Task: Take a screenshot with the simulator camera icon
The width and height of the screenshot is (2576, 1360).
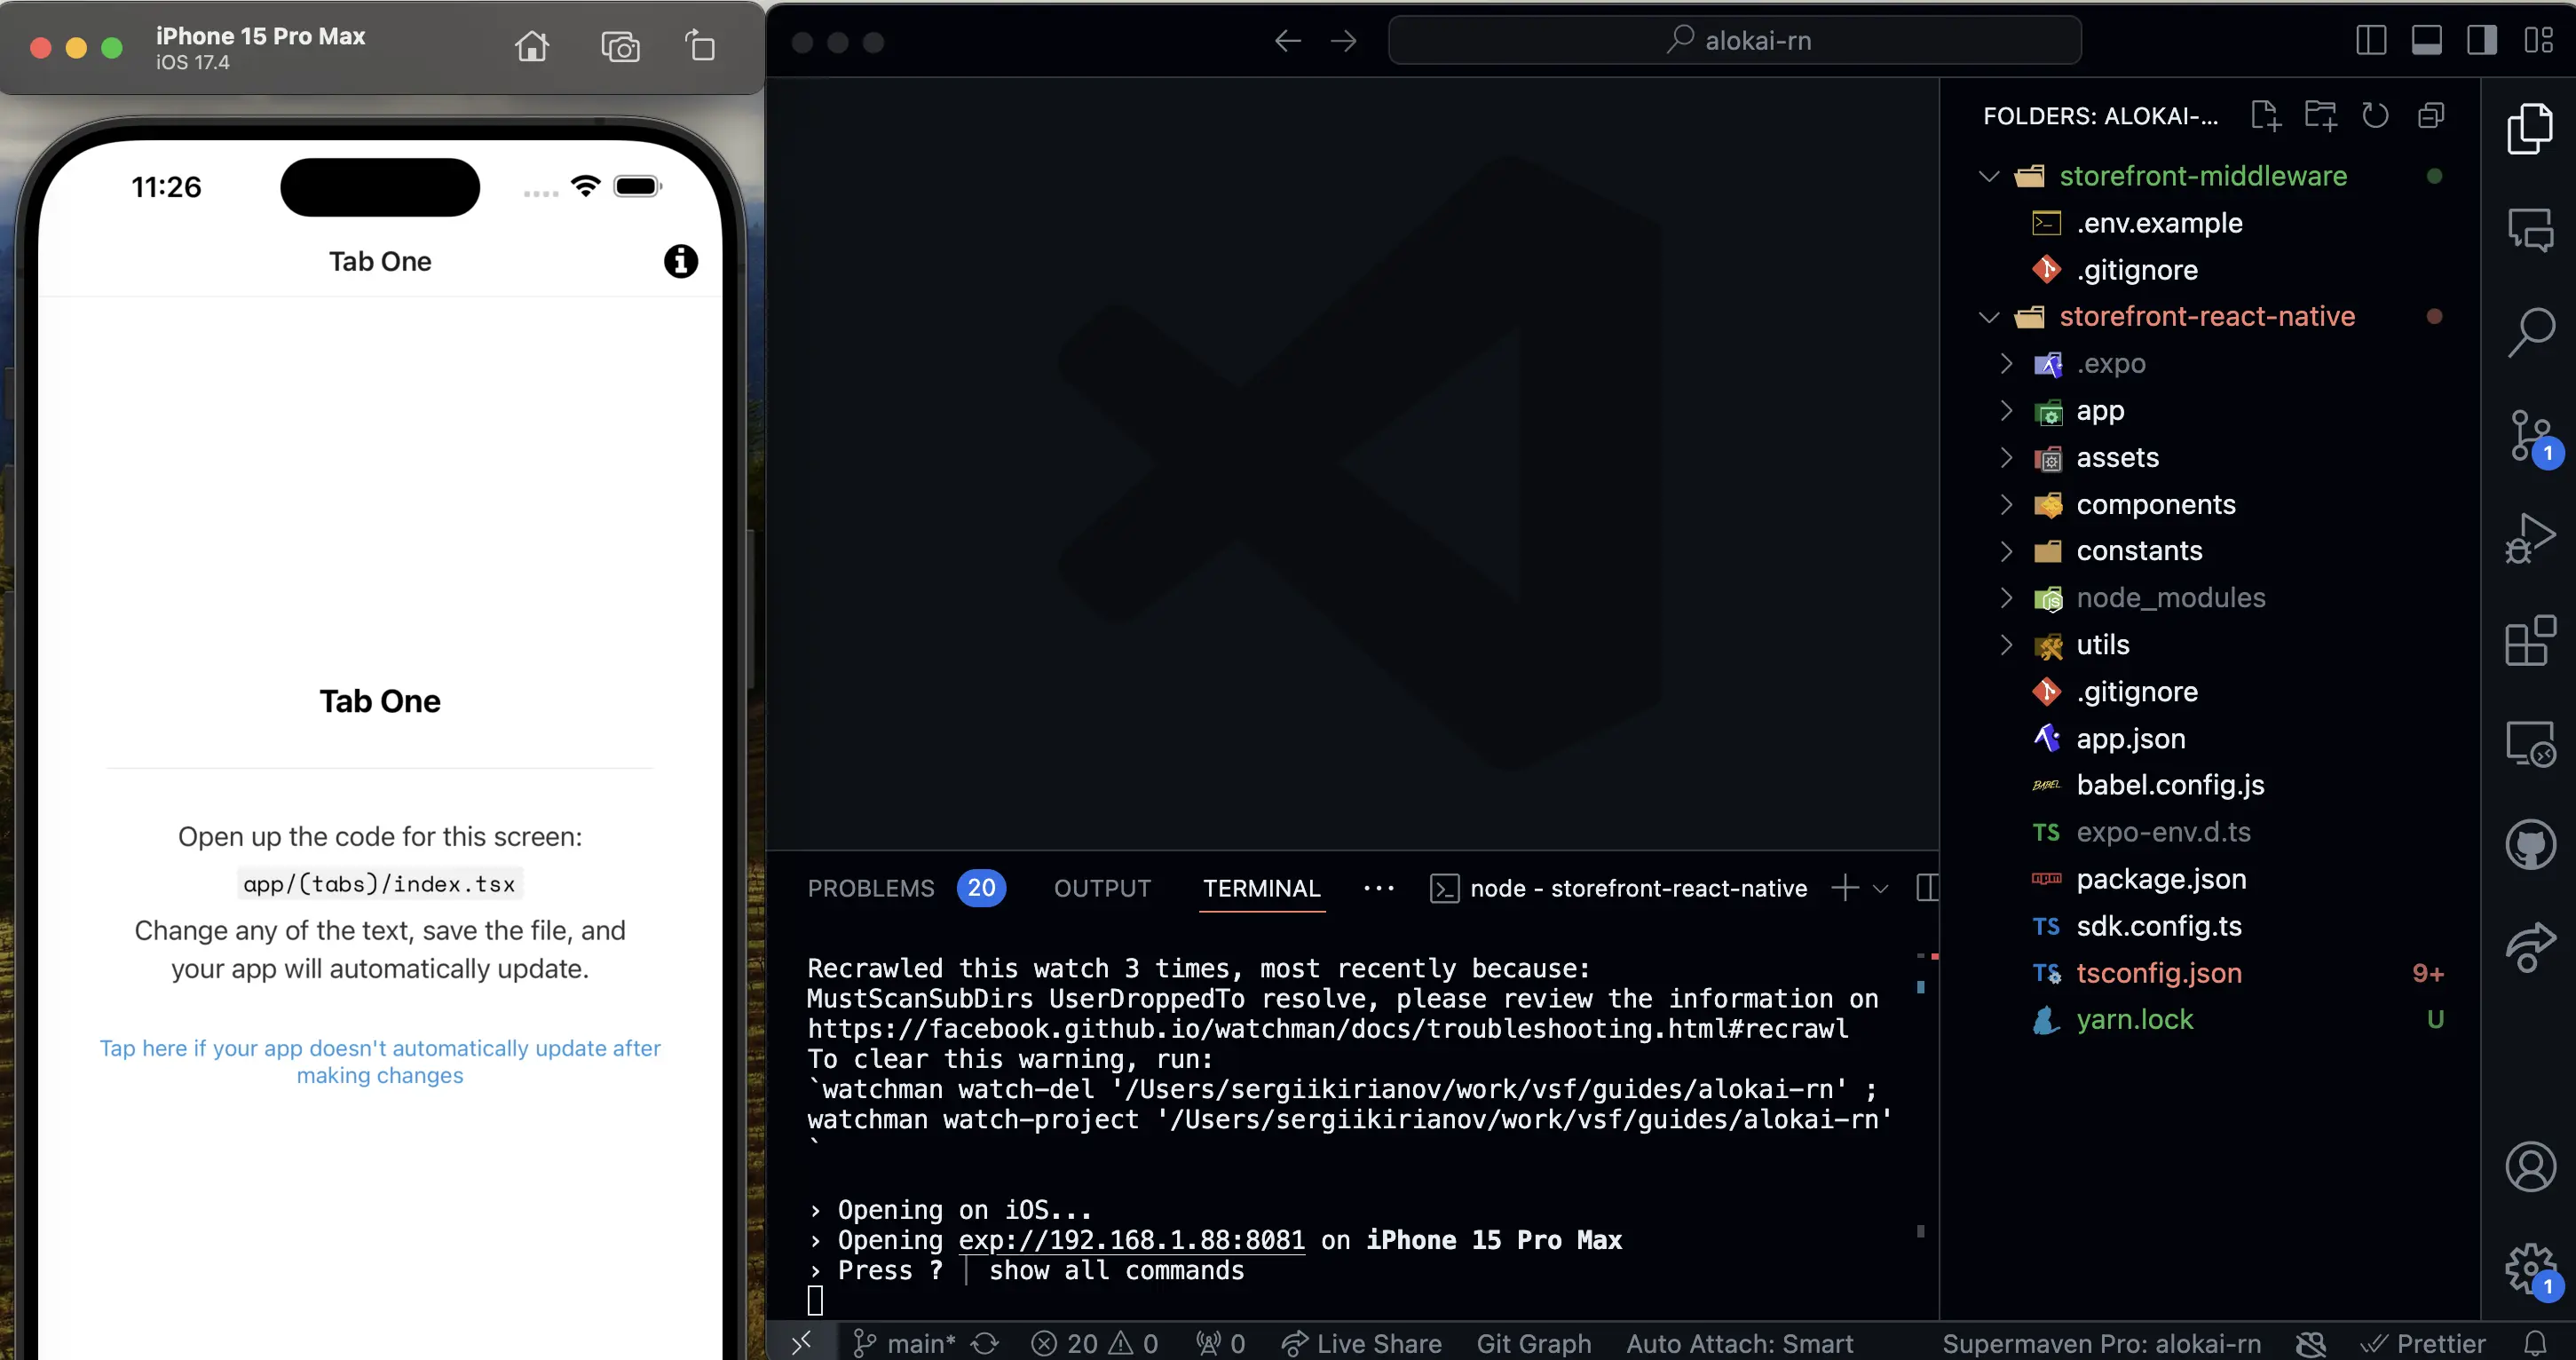Action: [620, 46]
